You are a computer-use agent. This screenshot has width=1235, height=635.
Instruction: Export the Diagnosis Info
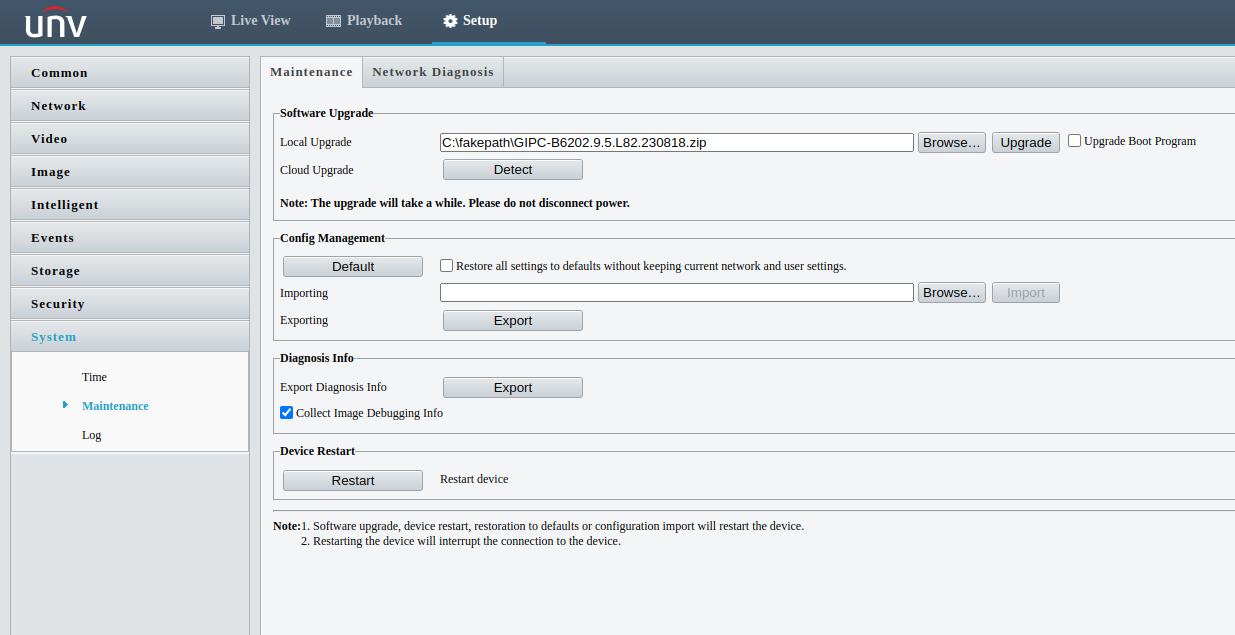512,388
